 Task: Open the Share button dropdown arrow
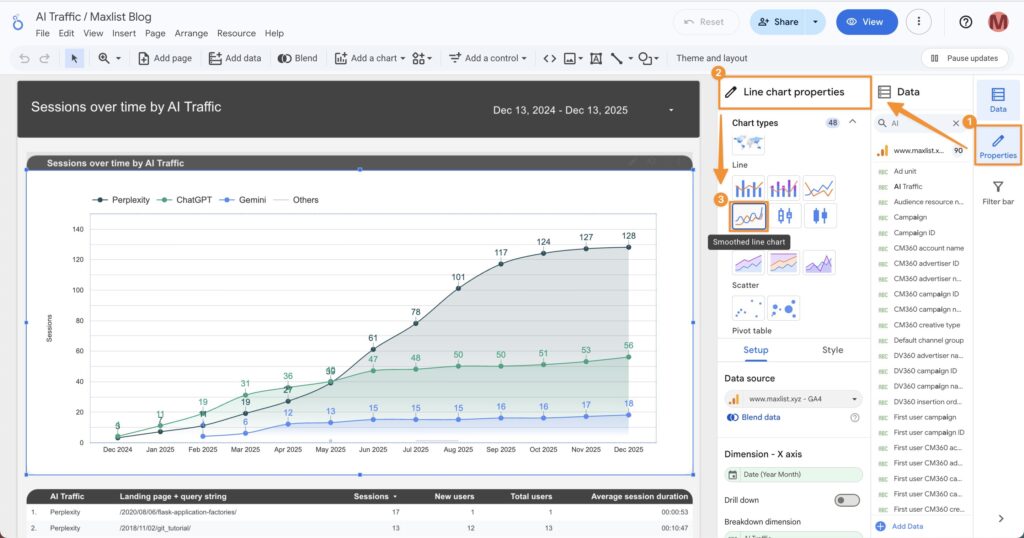[815, 22]
